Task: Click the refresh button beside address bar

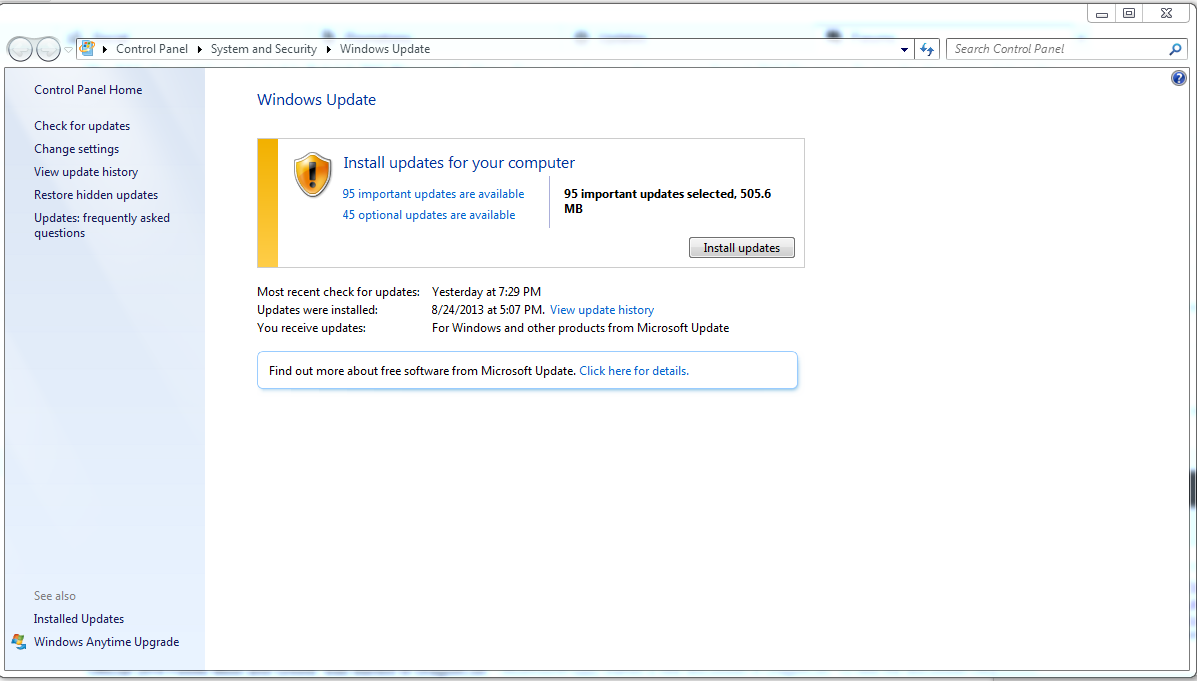Action: tap(927, 49)
